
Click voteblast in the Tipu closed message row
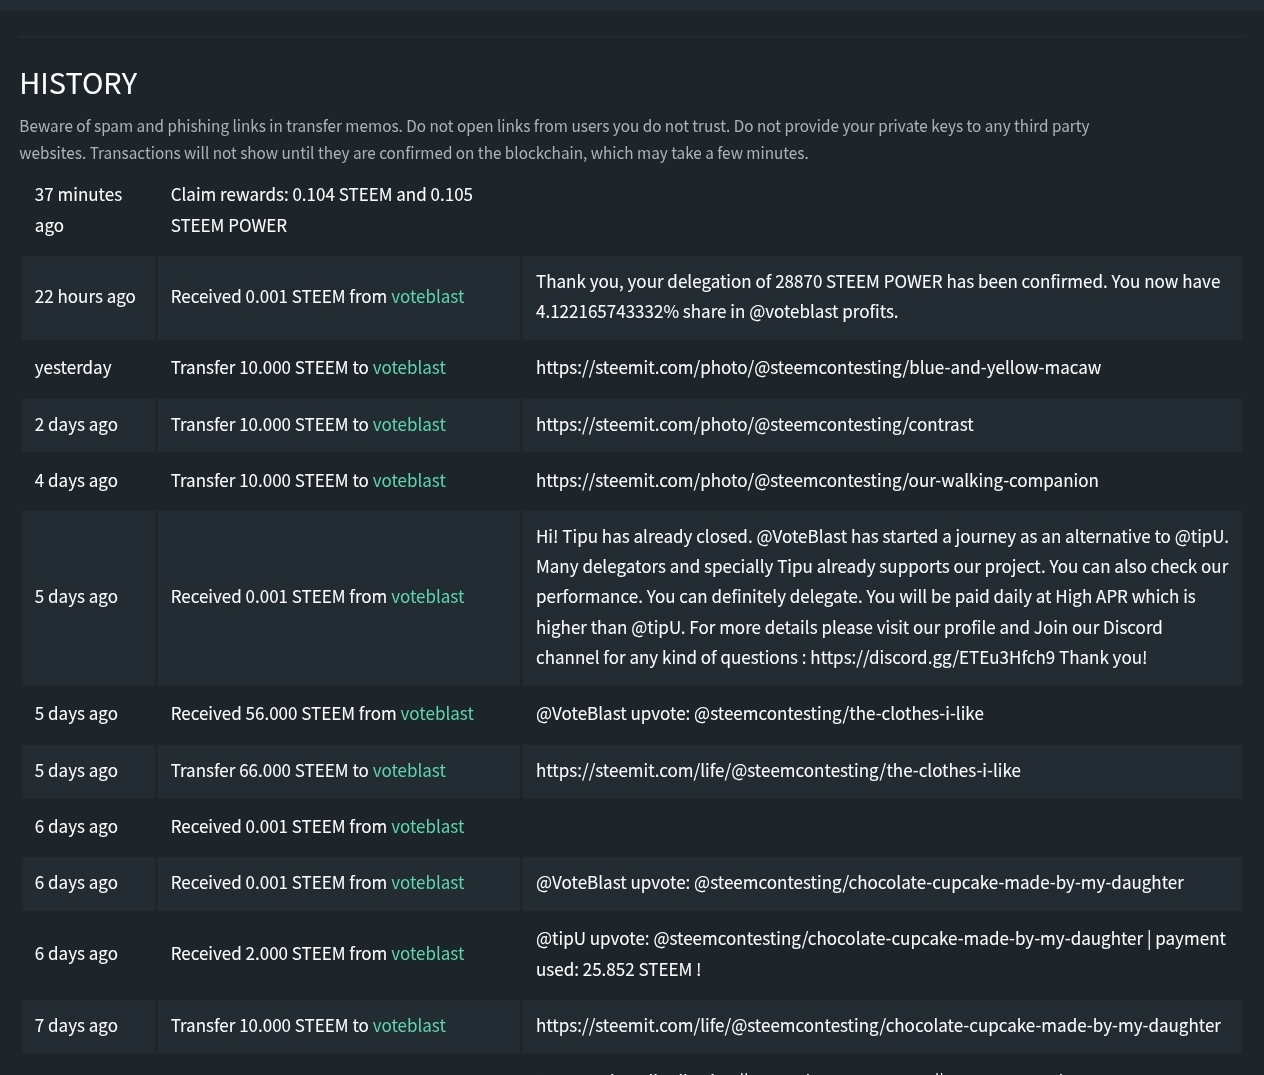point(427,597)
